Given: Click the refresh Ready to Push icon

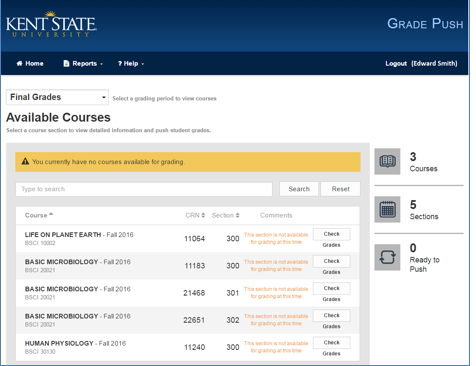Looking at the screenshot, I should [x=387, y=257].
